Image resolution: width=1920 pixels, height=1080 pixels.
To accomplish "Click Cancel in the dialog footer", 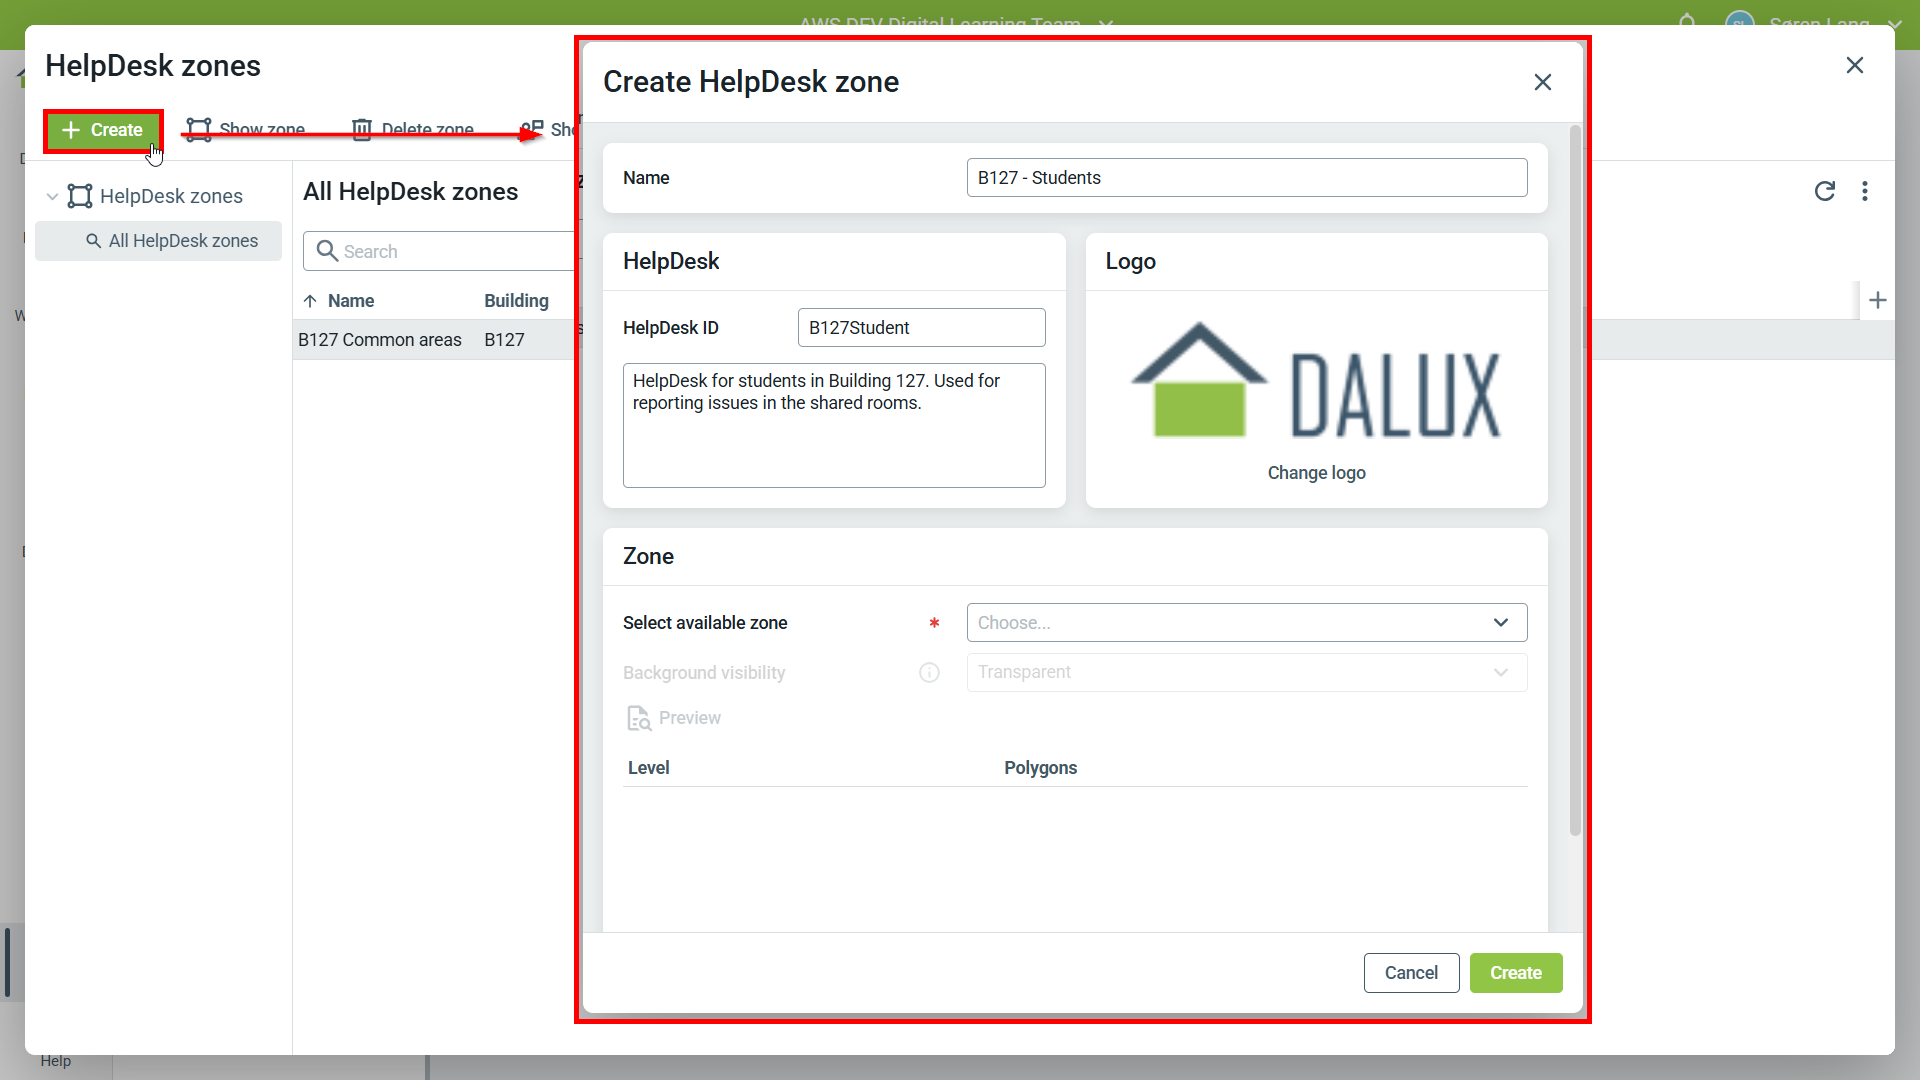I will click(1411, 973).
